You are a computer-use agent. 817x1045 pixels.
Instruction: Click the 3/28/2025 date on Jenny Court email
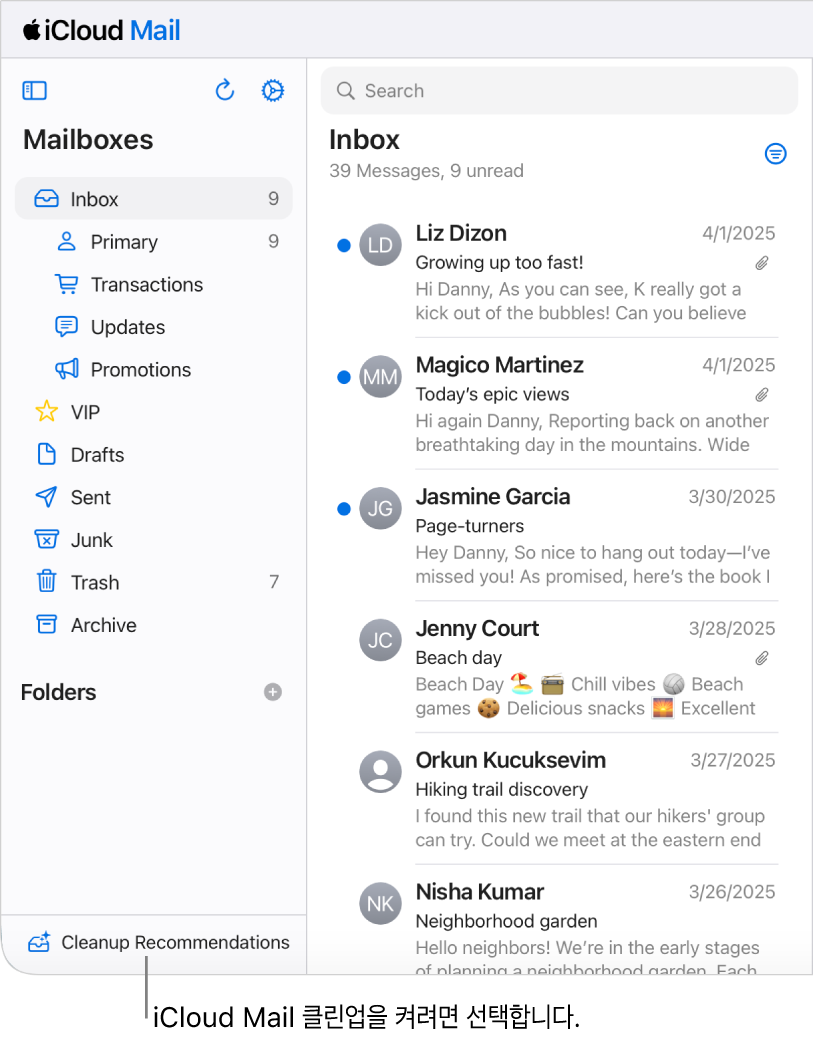[x=732, y=628]
